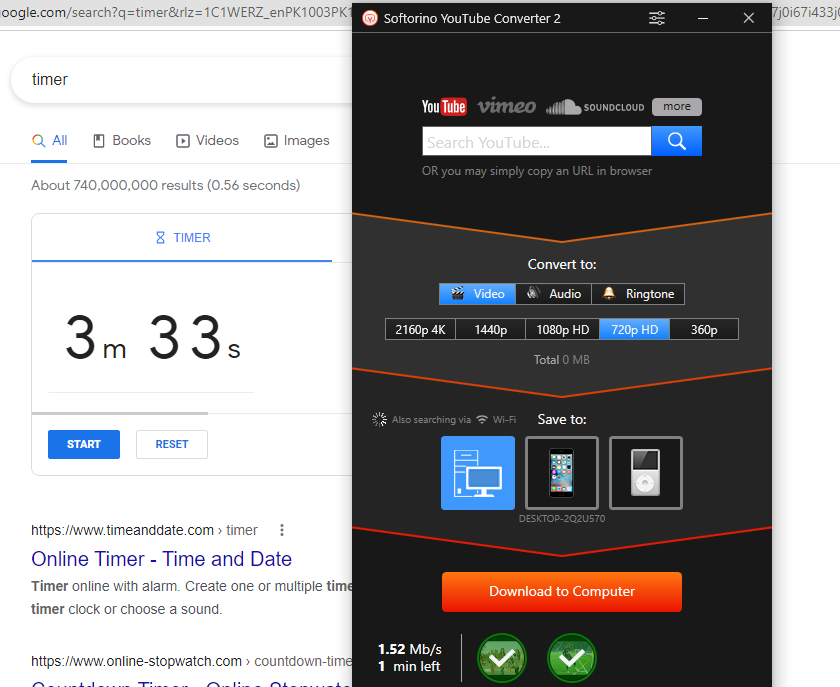Image resolution: width=840 pixels, height=687 pixels.
Task: Click the second completed download thumbnail
Action: click(x=572, y=658)
